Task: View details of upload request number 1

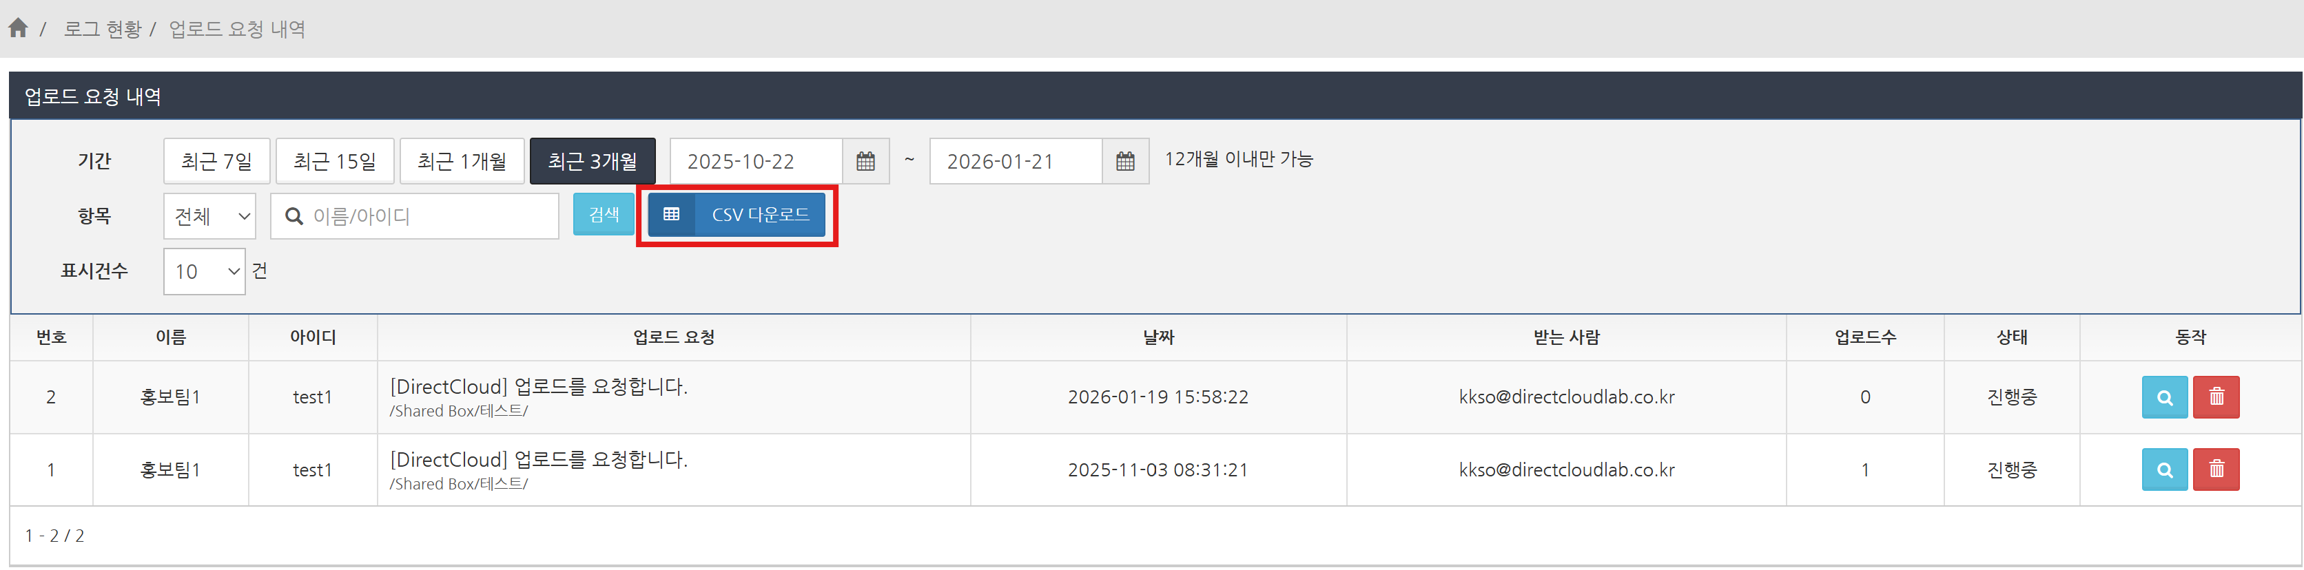Action: pos(2164,470)
